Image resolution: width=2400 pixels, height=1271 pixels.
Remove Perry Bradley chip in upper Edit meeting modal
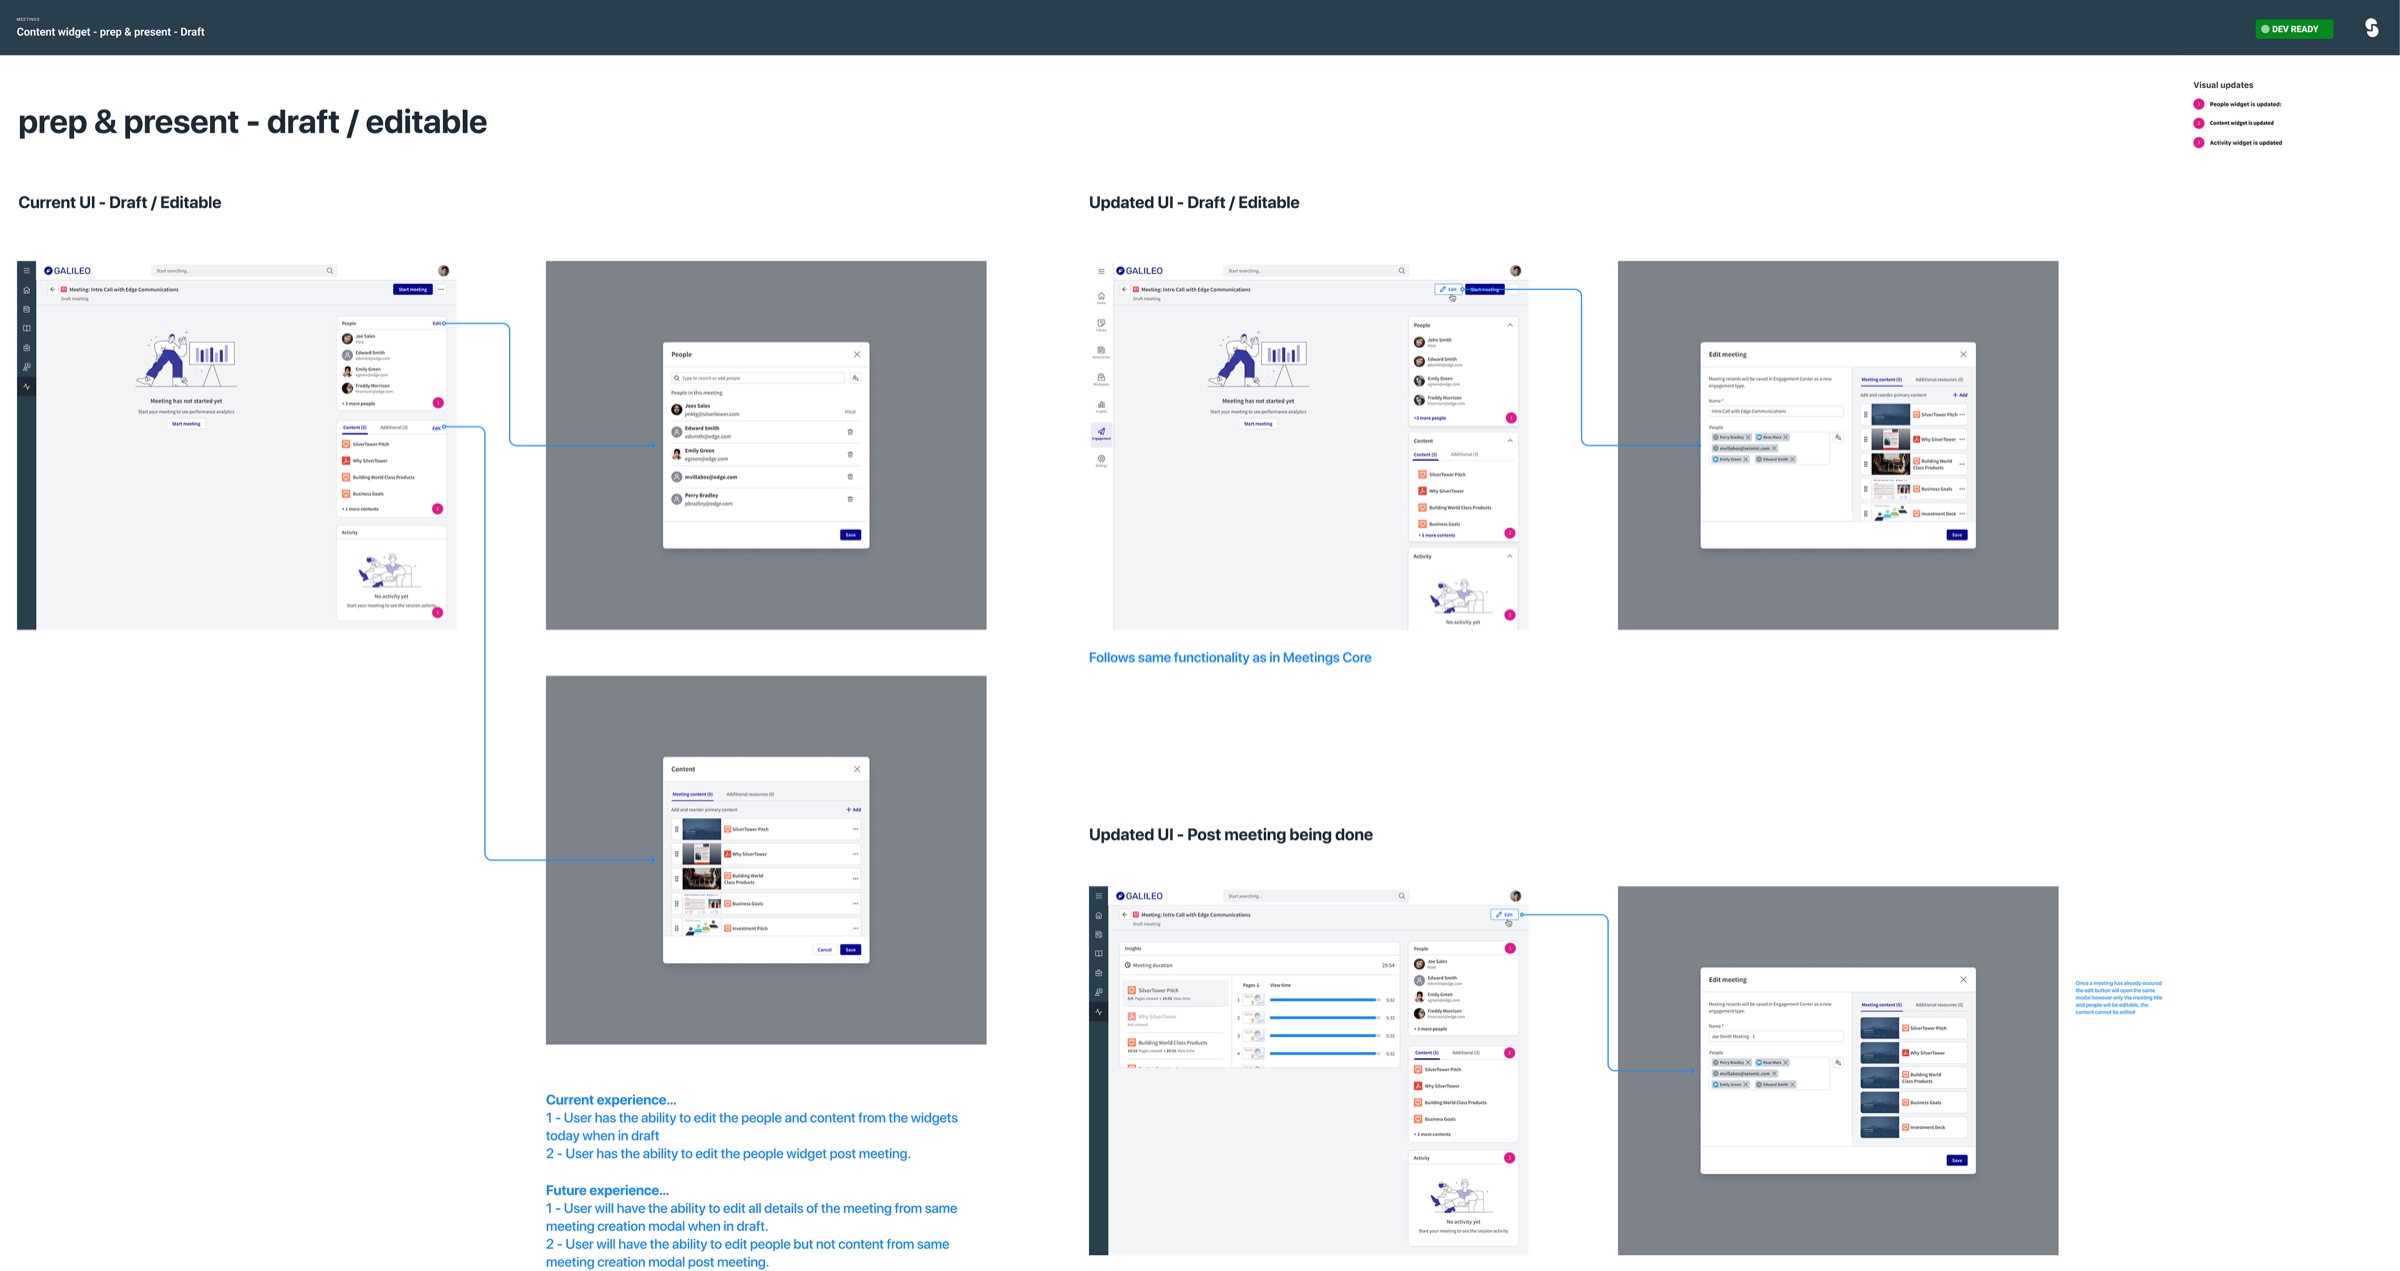click(x=1748, y=437)
